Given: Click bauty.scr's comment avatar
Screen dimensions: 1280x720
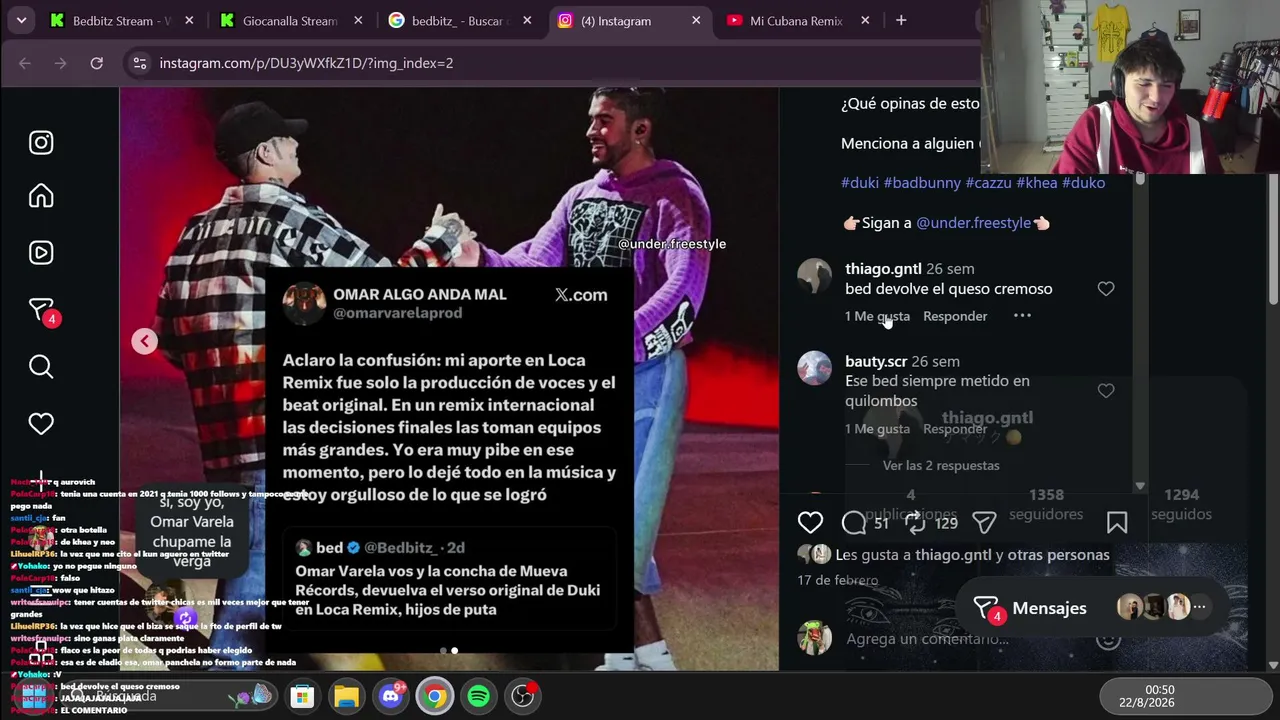Looking at the screenshot, I should pos(814,368).
